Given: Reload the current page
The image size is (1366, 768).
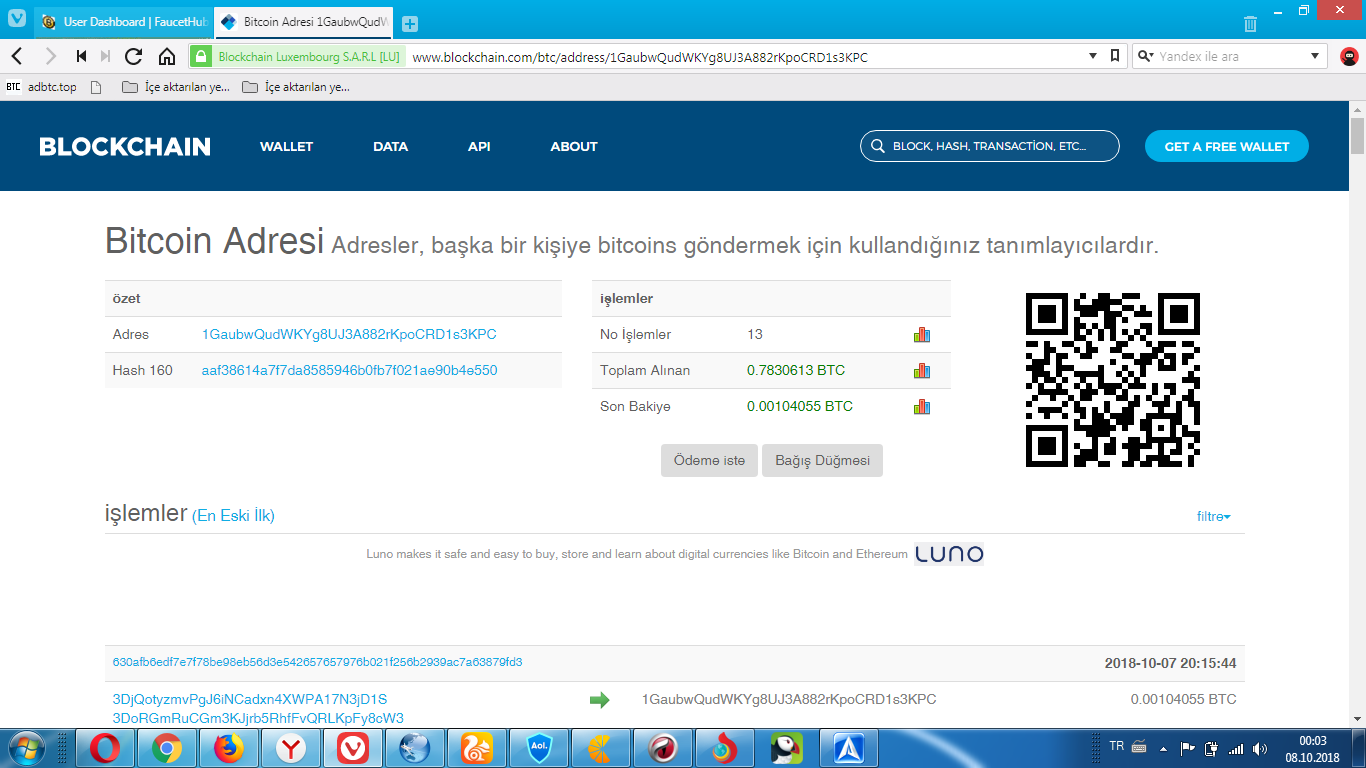Looking at the screenshot, I should (x=134, y=57).
